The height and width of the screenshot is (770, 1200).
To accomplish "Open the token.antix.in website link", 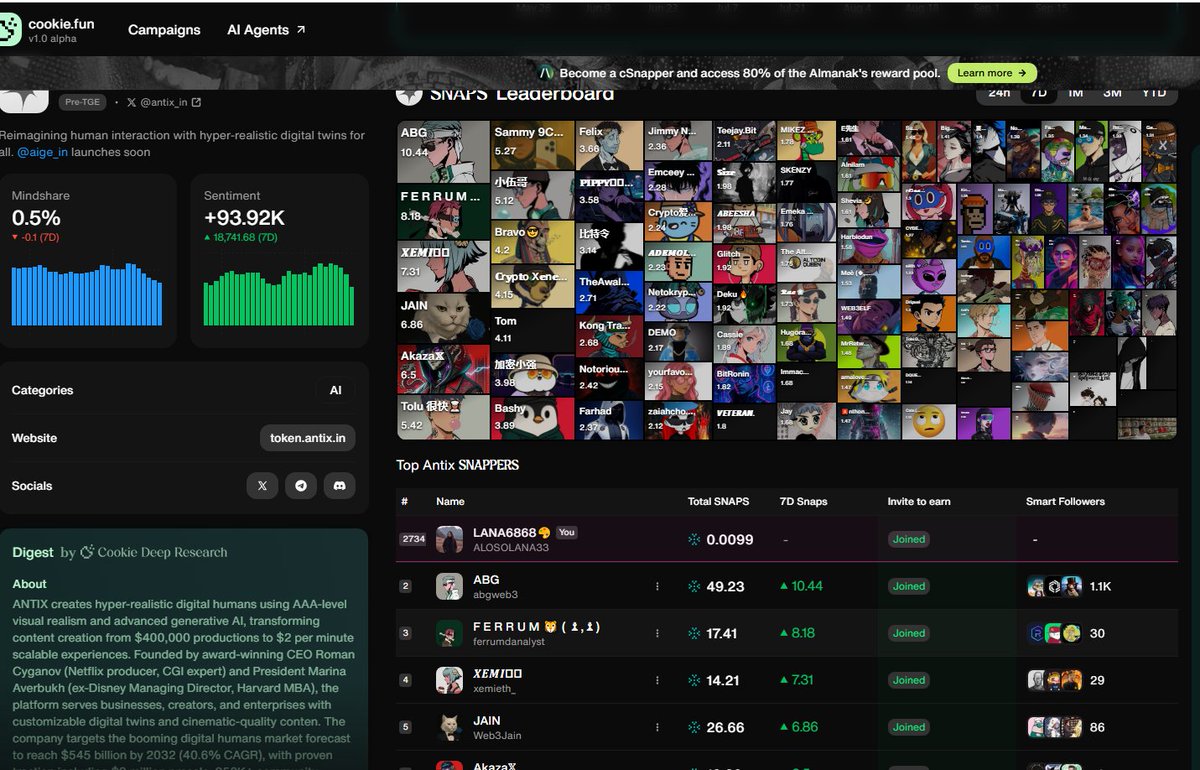I will 307,438.
